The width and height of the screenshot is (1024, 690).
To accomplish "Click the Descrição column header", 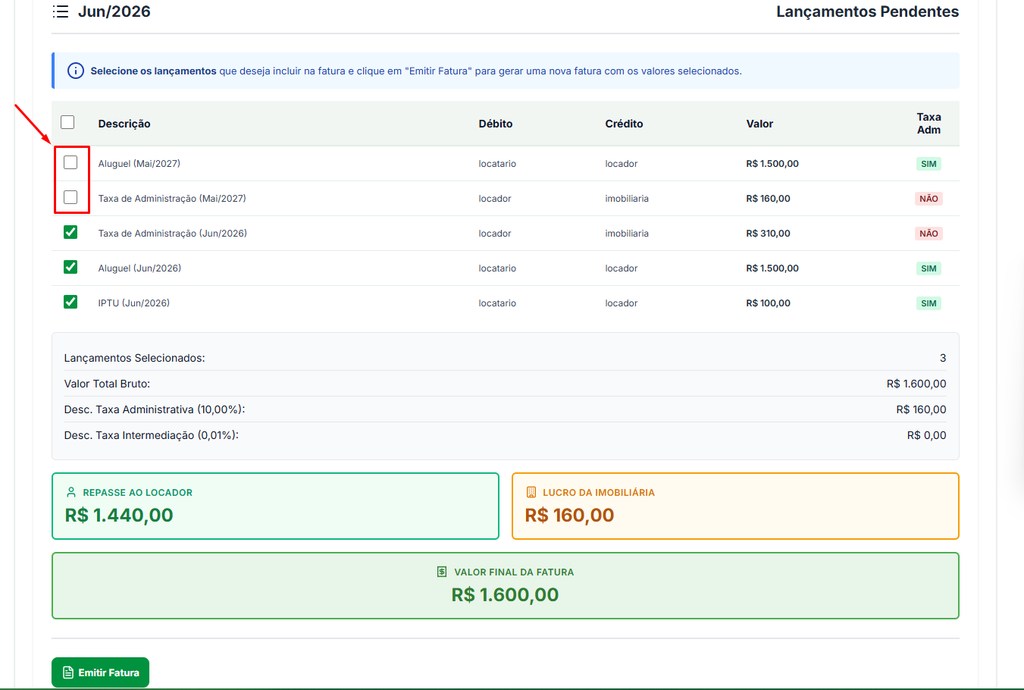I will [124, 124].
